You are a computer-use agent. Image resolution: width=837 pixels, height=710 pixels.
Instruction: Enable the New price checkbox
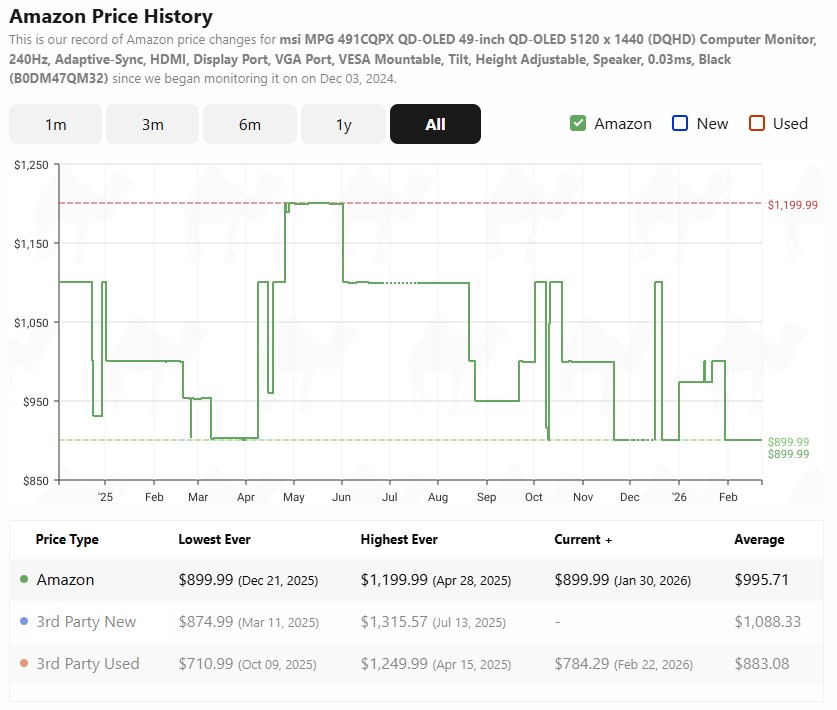click(x=680, y=123)
